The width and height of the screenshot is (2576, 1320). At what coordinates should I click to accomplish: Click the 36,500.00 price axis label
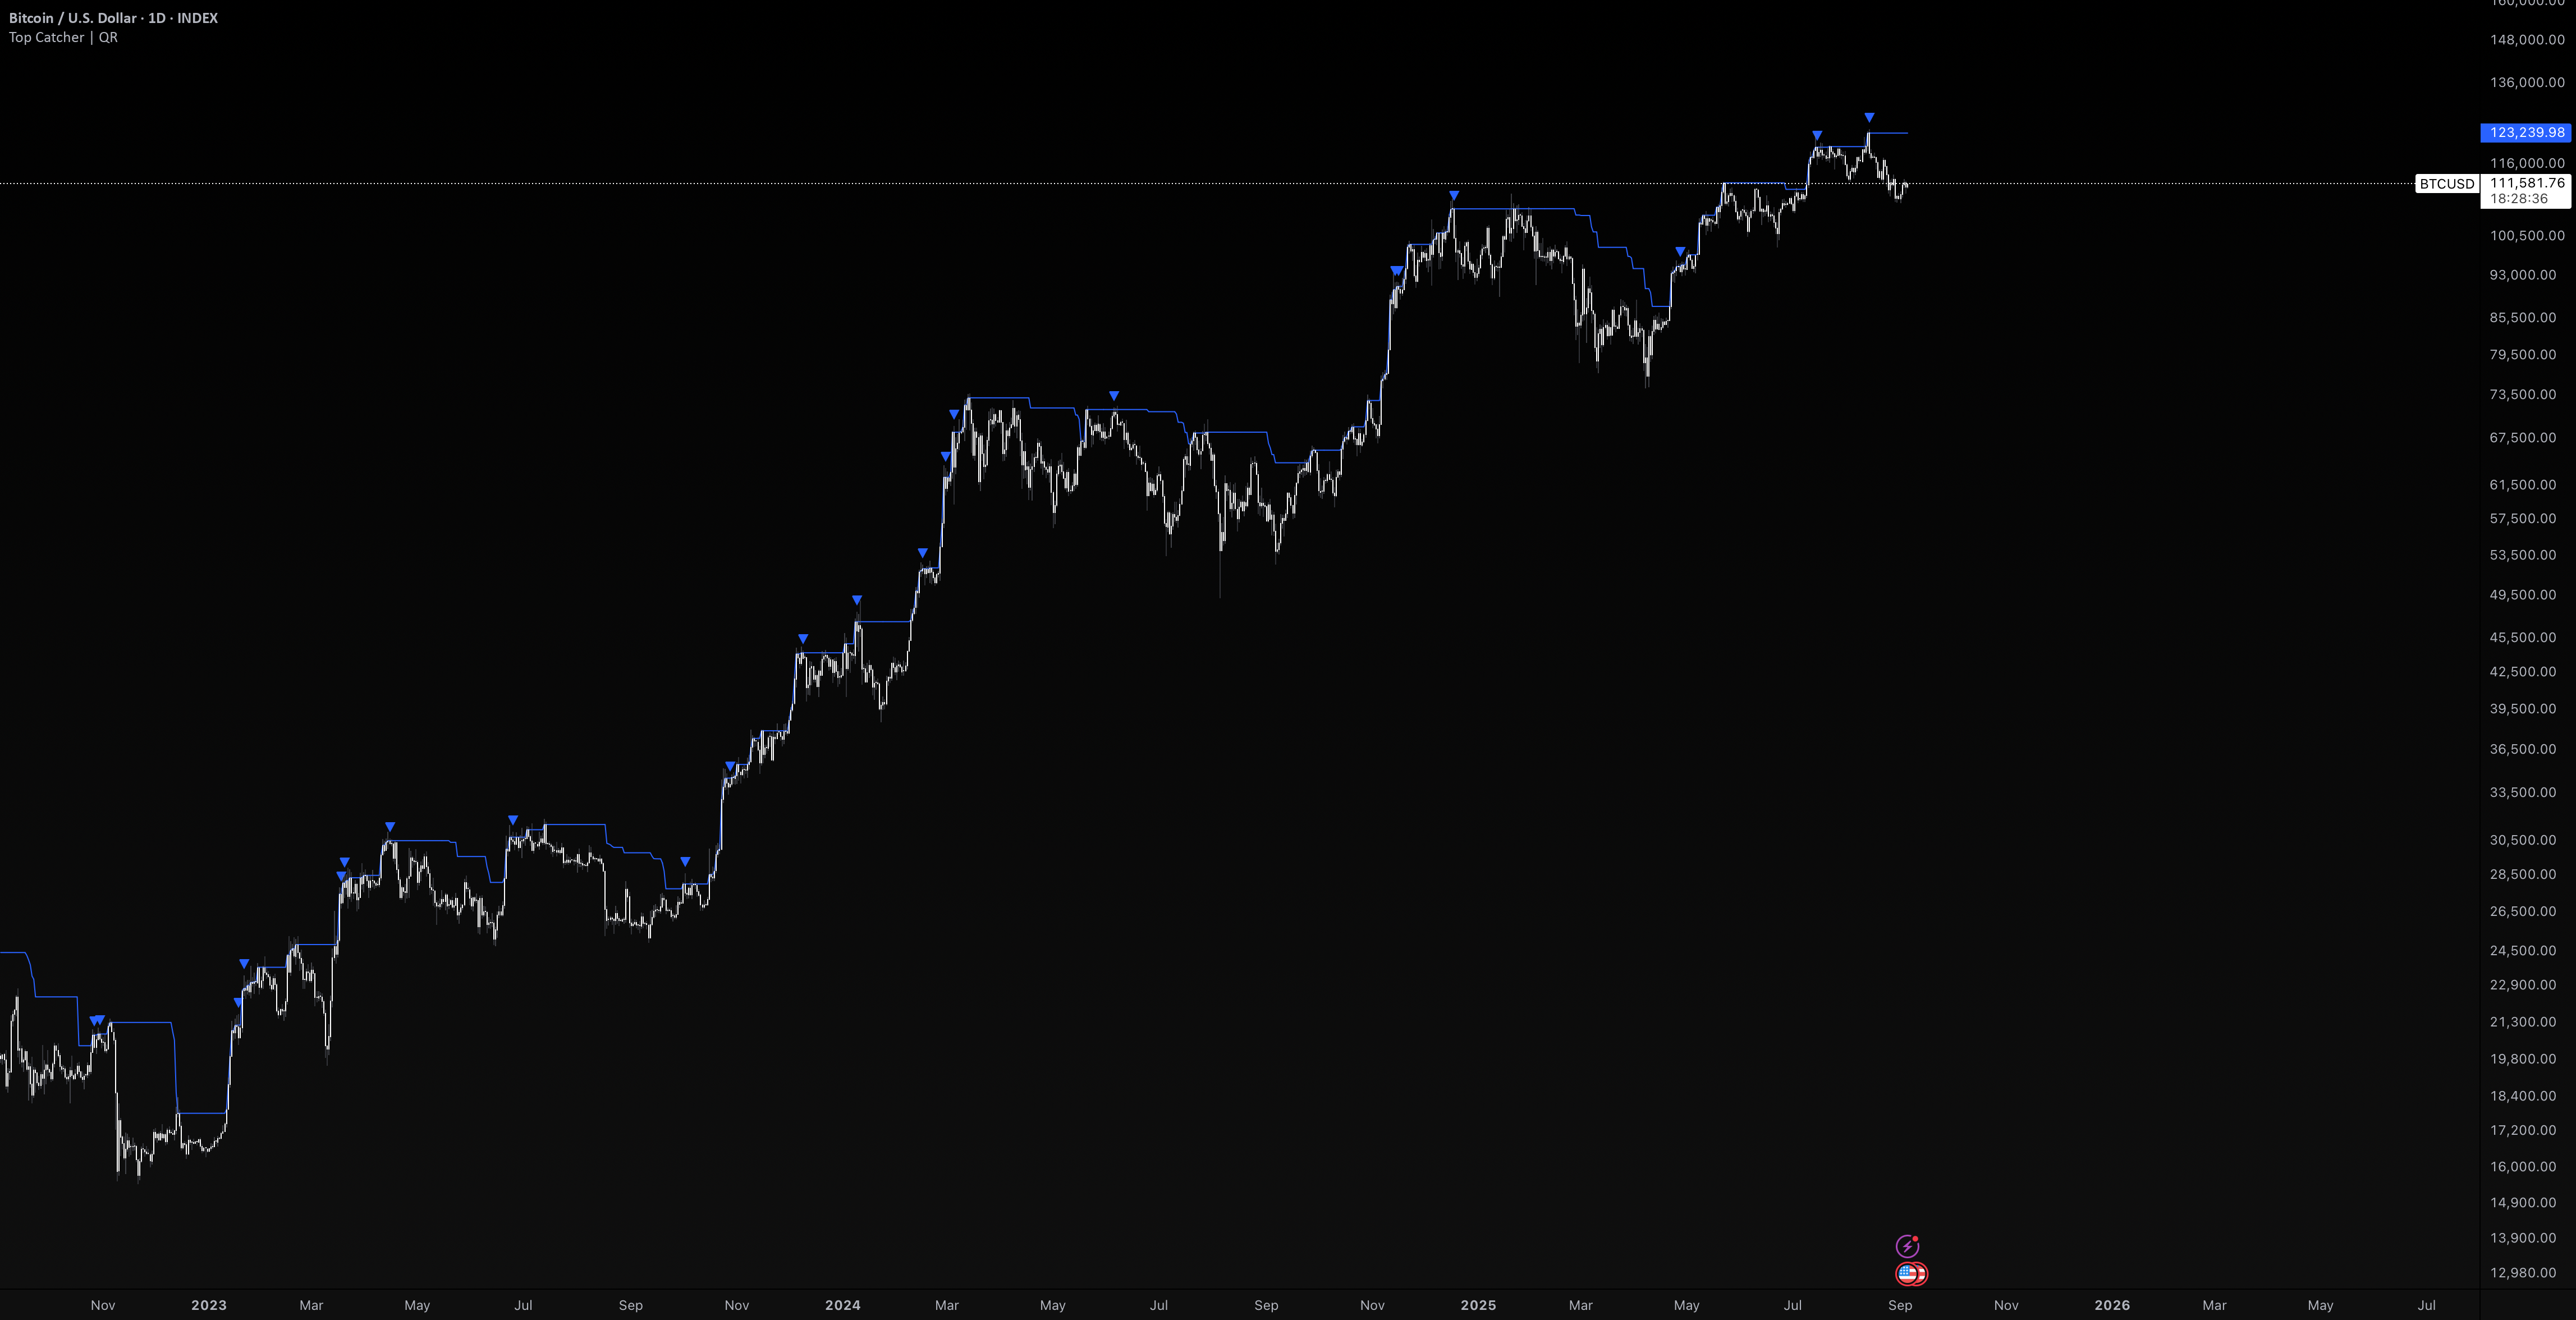(2523, 749)
